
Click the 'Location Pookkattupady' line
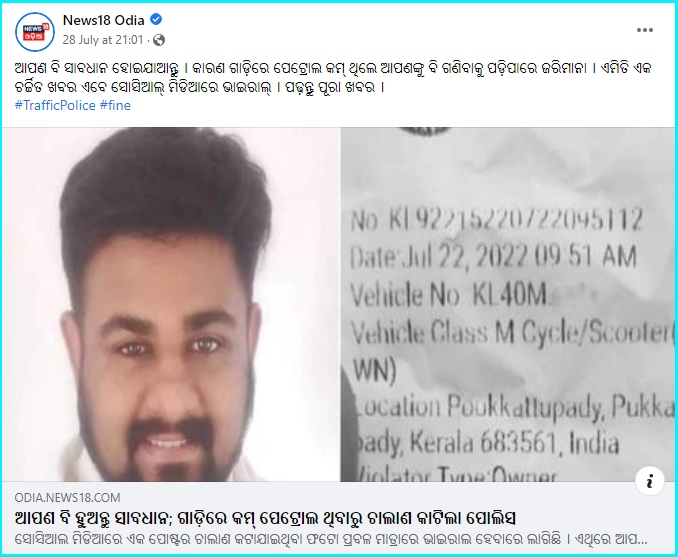[x=512, y=407]
